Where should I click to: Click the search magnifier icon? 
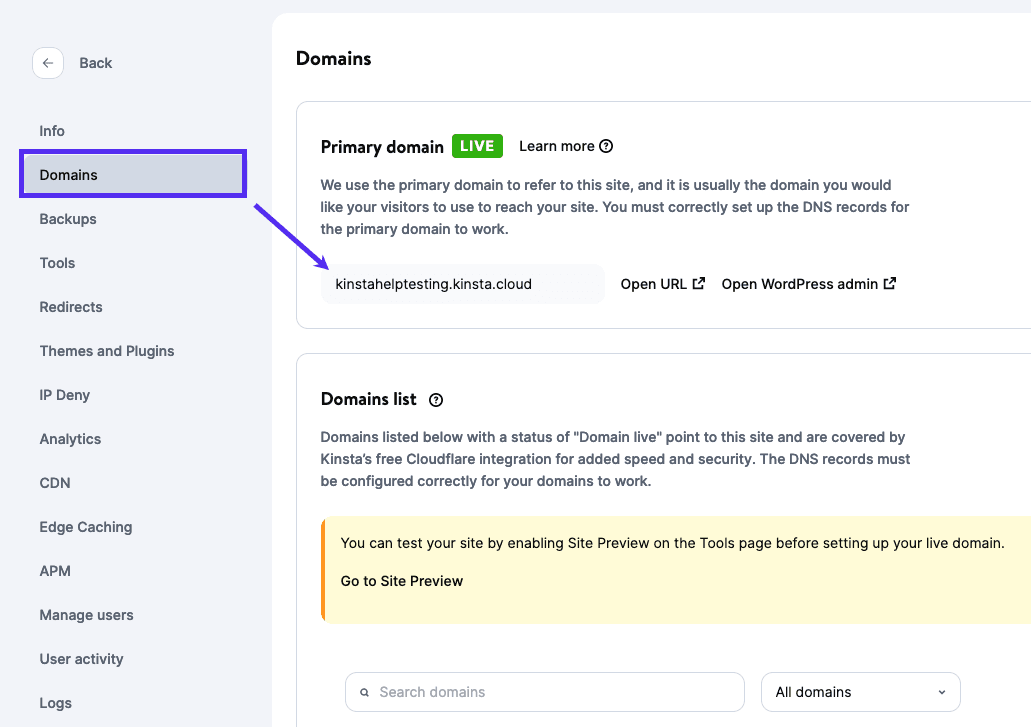(x=365, y=692)
